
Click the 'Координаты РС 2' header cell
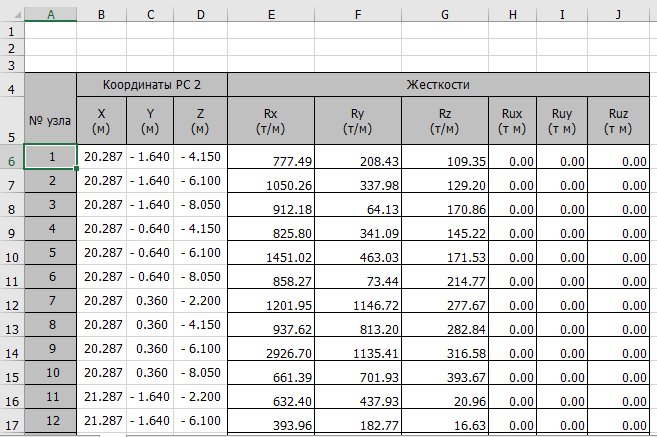click(x=152, y=85)
